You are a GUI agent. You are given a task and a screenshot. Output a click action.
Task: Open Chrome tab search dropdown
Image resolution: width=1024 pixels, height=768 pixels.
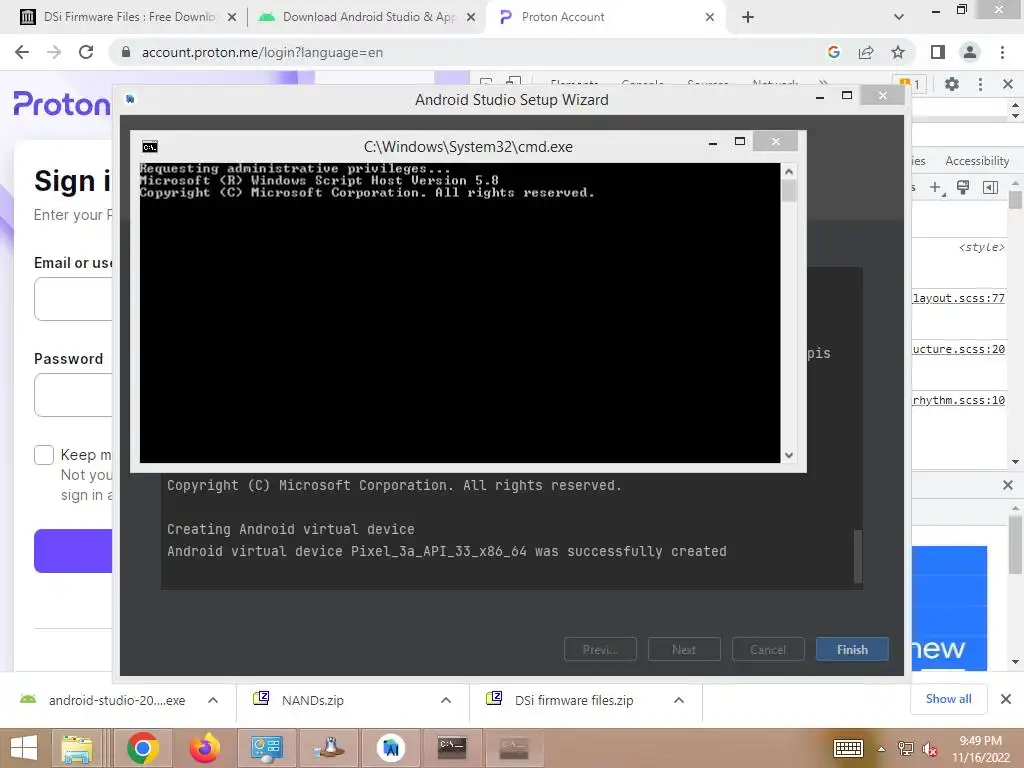[x=899, y=17]
